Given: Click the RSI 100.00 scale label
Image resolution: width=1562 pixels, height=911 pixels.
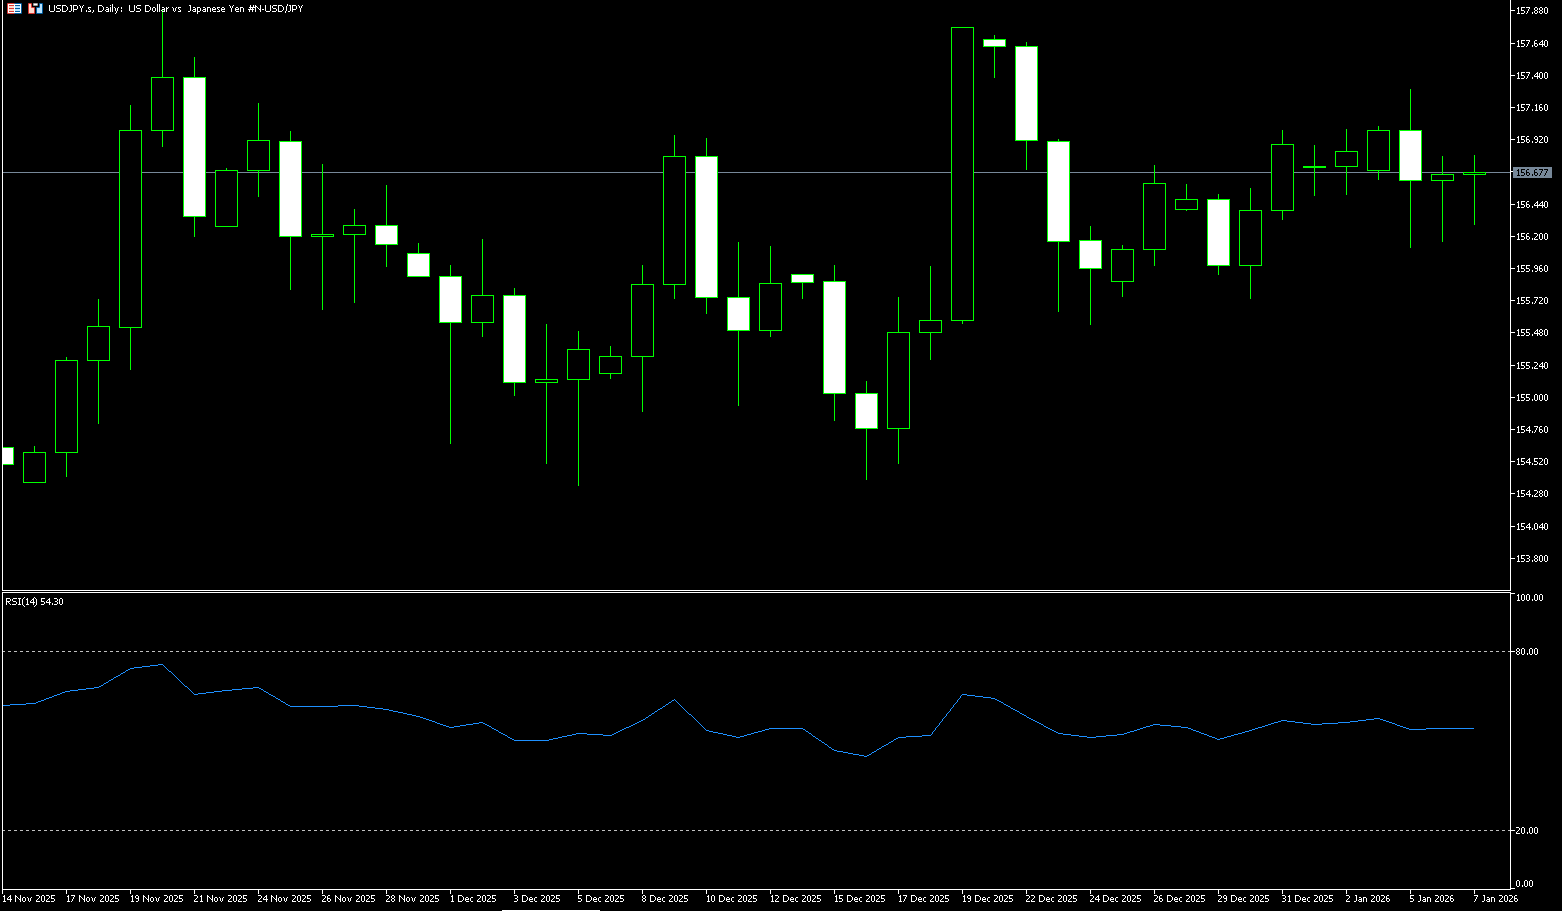Looking at the screenshot, I should click(1530, 598).
